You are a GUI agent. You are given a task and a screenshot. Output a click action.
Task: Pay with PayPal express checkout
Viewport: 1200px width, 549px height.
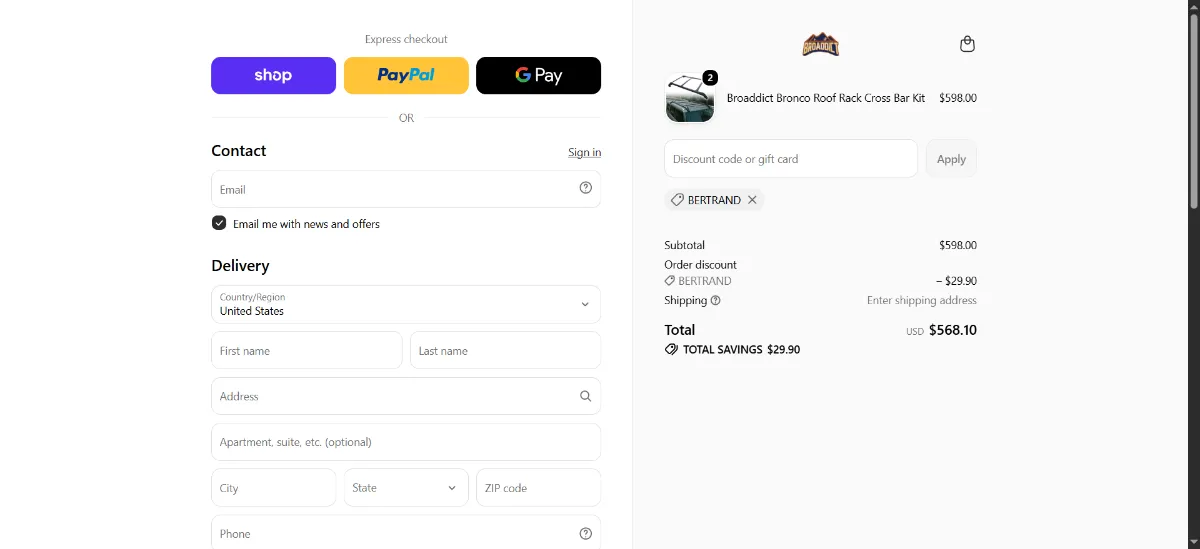406,75
